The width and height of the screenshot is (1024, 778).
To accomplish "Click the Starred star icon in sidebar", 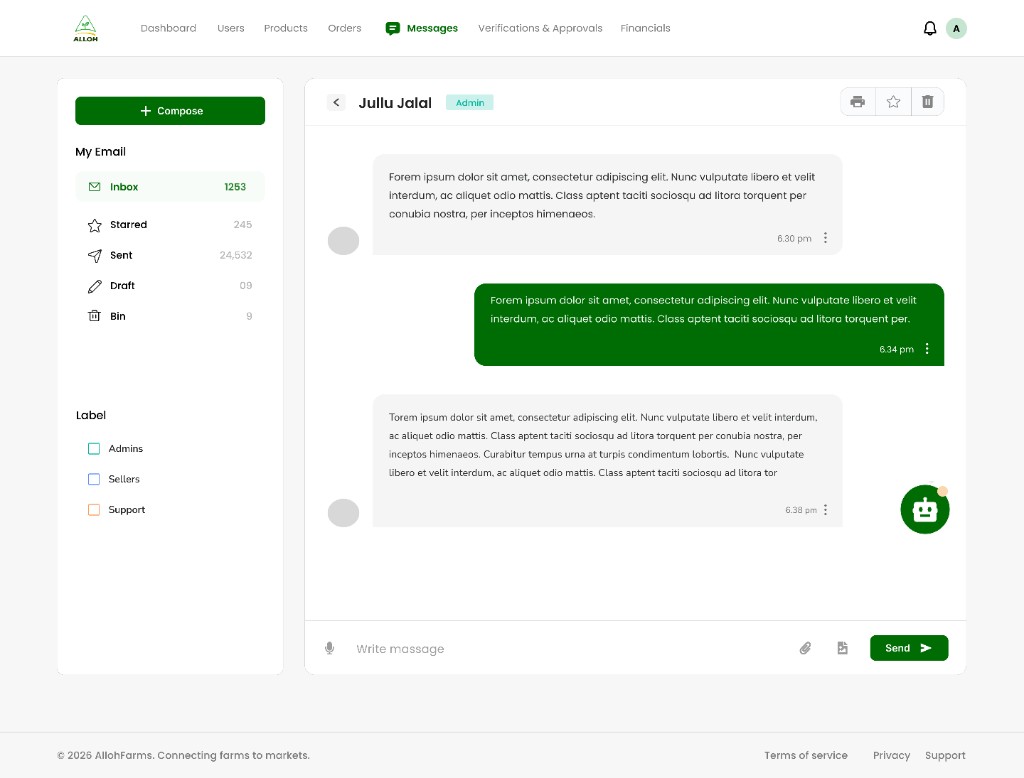I will coord(95,225).
